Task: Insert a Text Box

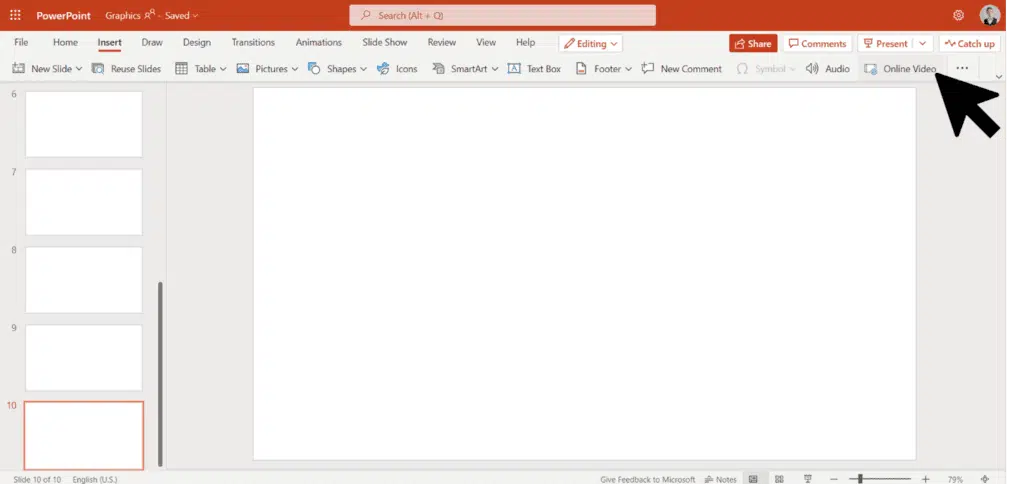Action: point(534,69)
